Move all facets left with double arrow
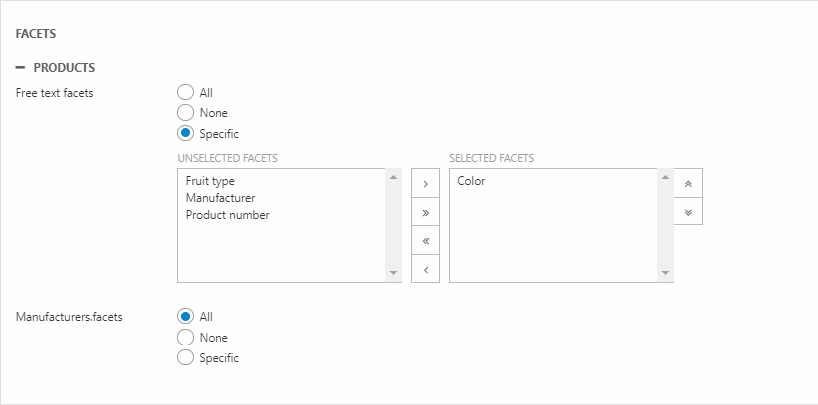The width and height of the screenshot is (818, 405). 425,241
